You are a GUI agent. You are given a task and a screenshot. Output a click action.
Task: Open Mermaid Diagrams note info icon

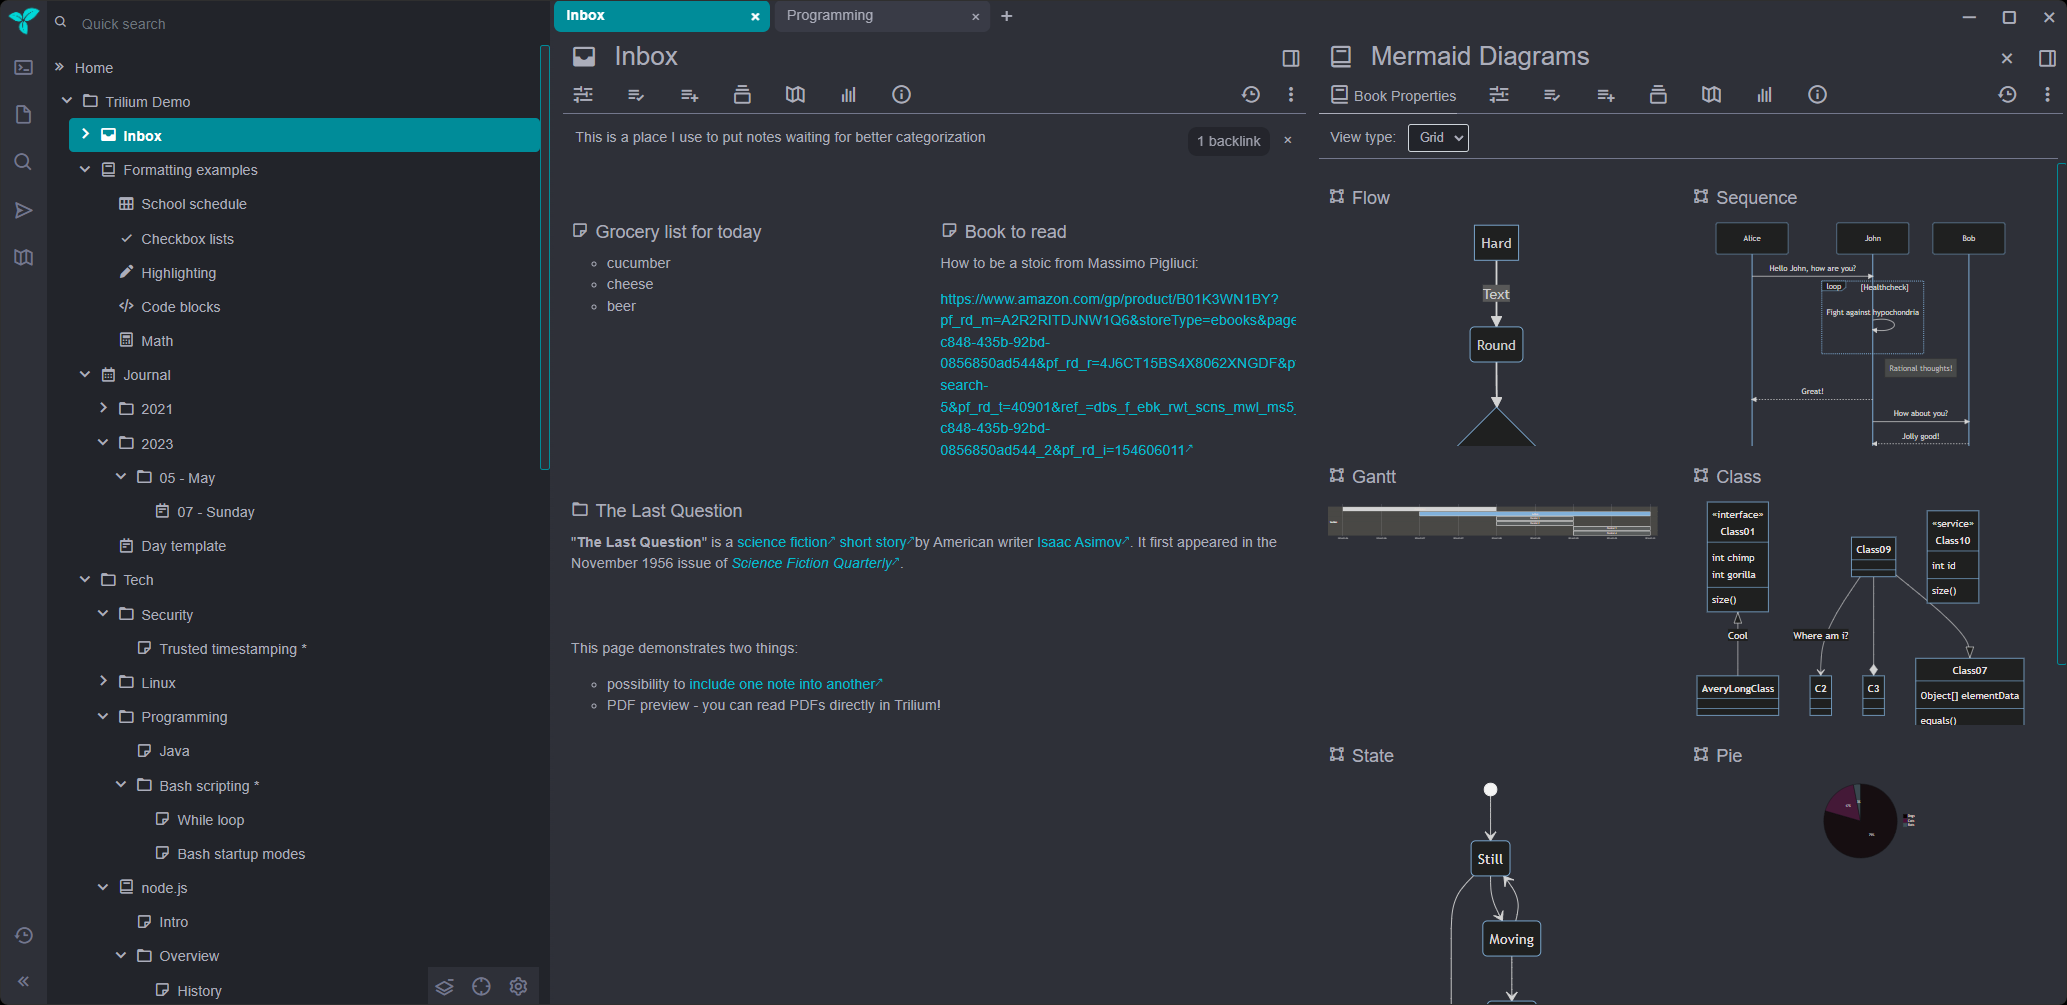(x=1817, y=95)
